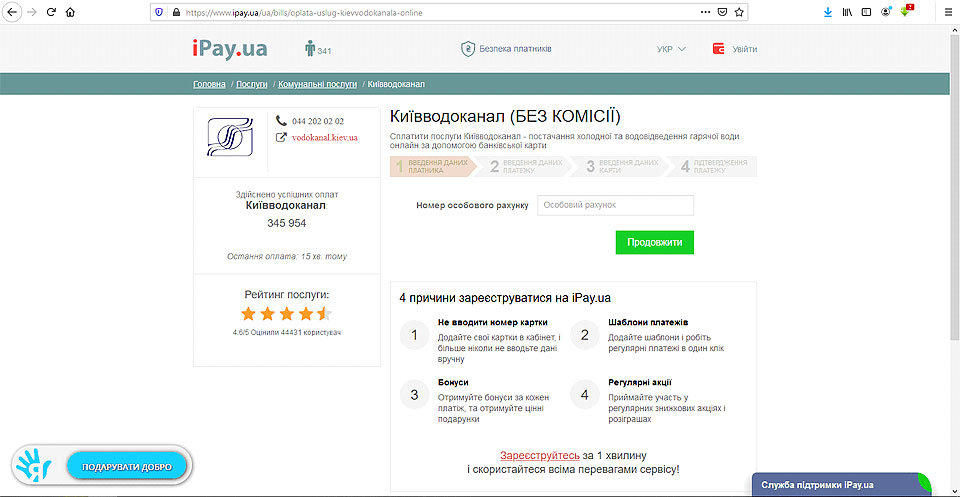Go back with the browser back arrow
This screenshot has width=960, height=497.
coord(12,12)
